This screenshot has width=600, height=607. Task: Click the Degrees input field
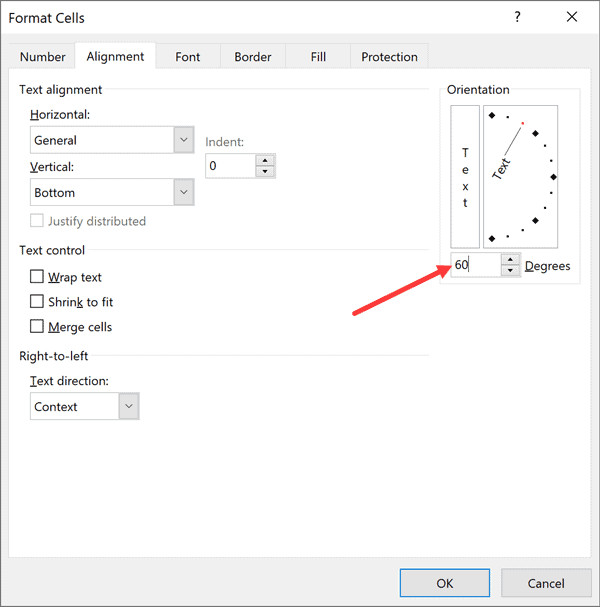[x=474, y=265]
